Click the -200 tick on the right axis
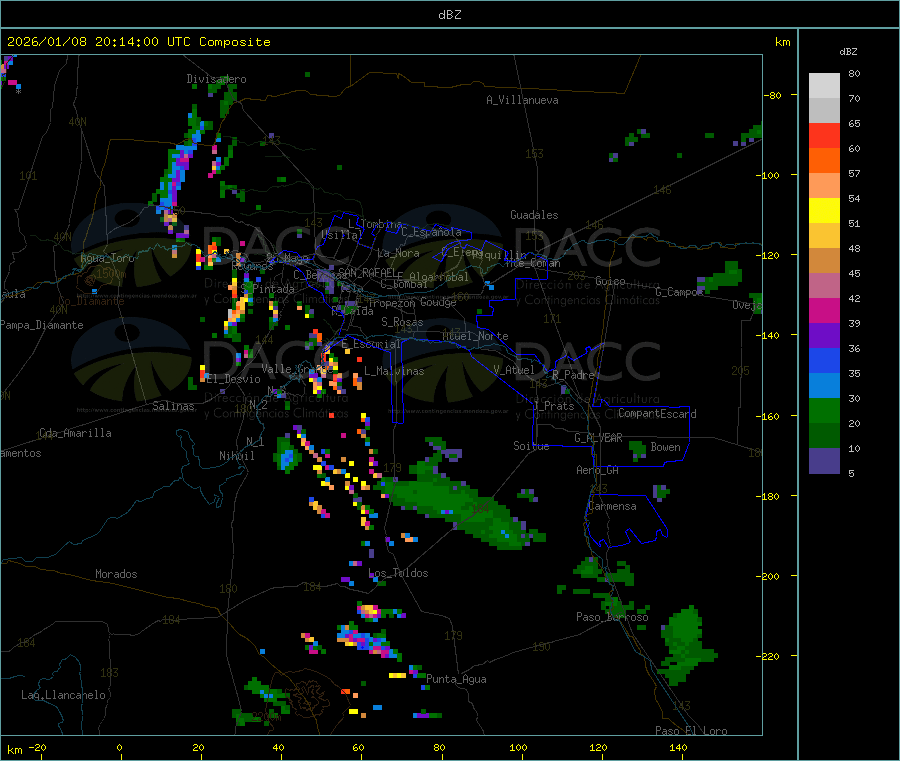This screenshot has width=900, height=761. coord(768,576)
